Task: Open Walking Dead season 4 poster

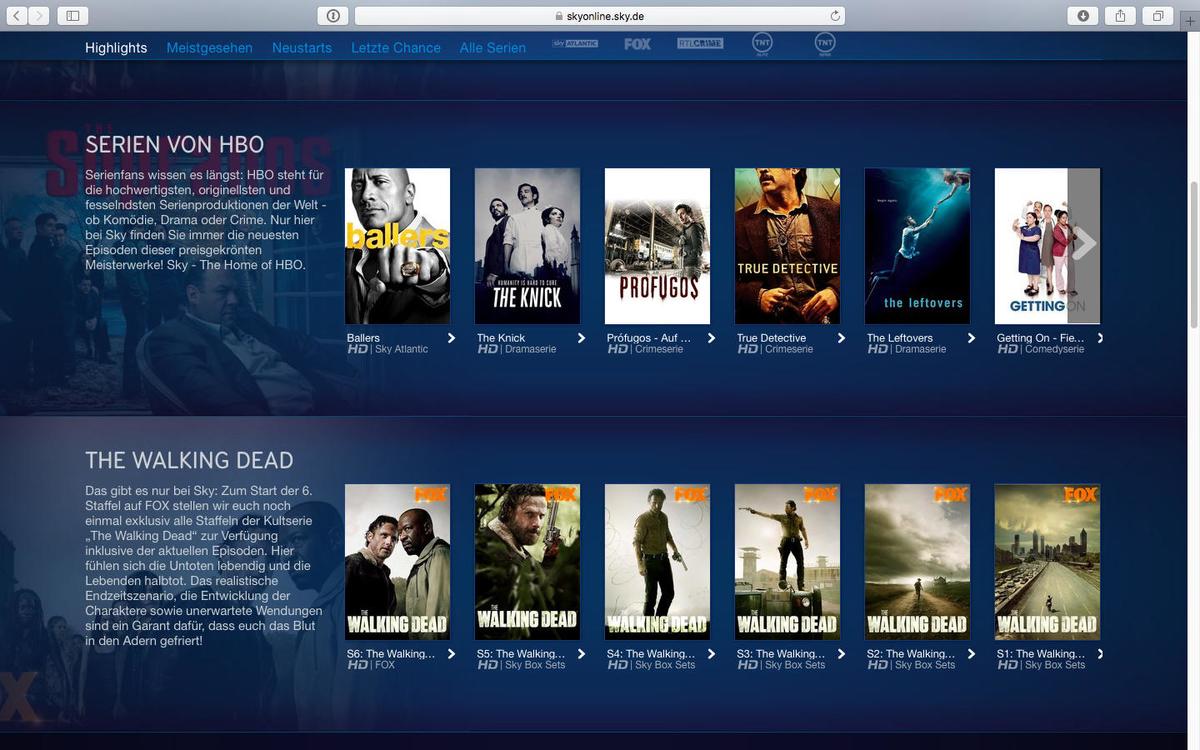Action: click(657, 562)
